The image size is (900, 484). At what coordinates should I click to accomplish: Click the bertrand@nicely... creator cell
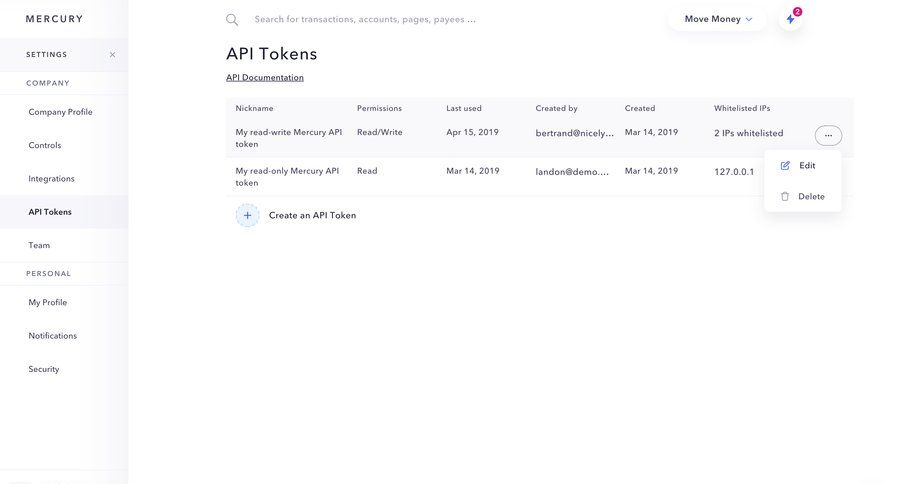click(575, 133)
